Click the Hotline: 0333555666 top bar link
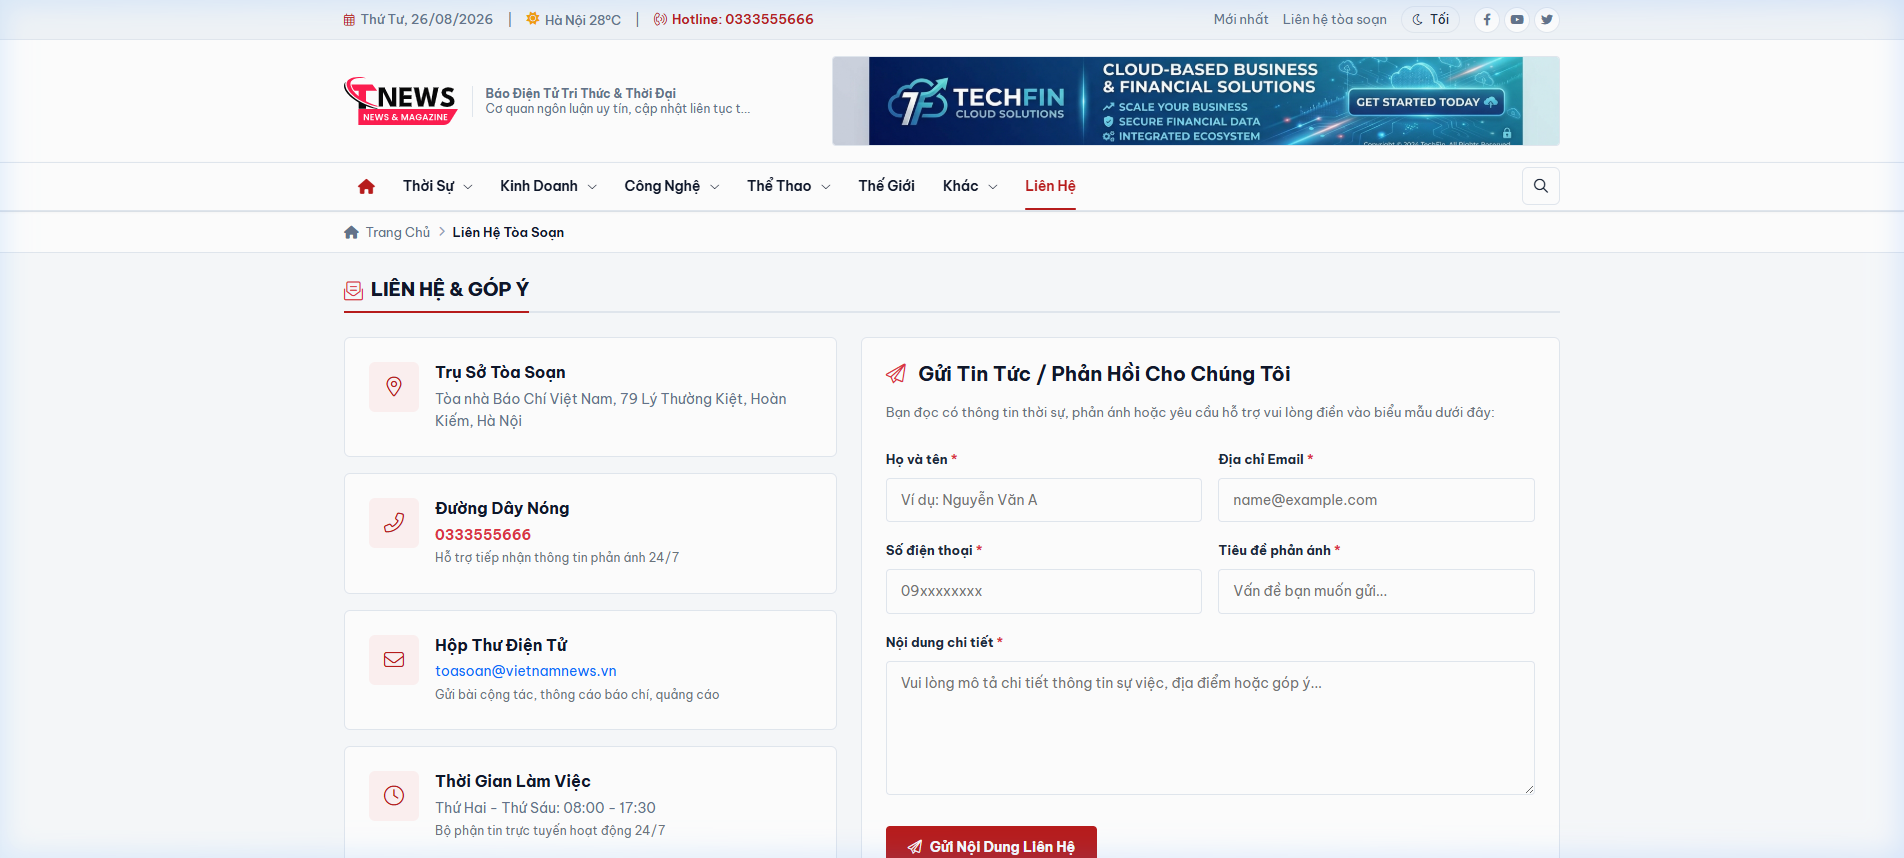 pos(743,20)
